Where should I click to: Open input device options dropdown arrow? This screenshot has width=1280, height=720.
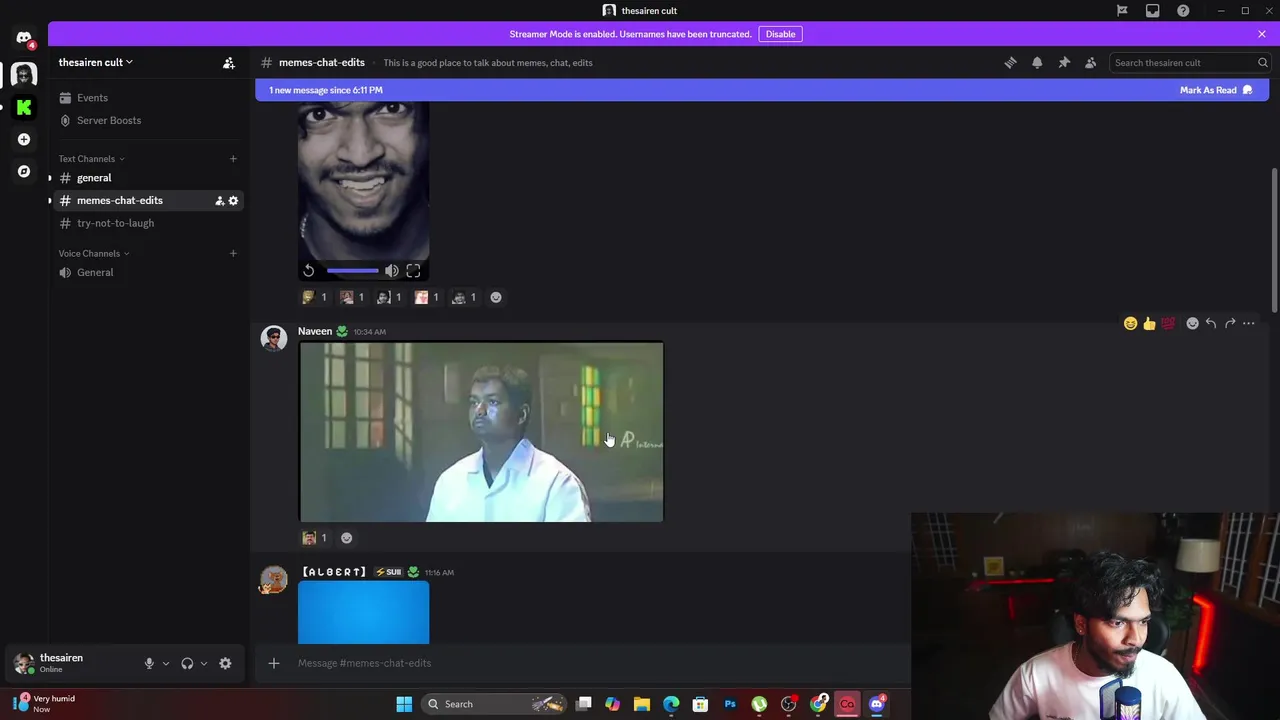(x=166, y=664)
